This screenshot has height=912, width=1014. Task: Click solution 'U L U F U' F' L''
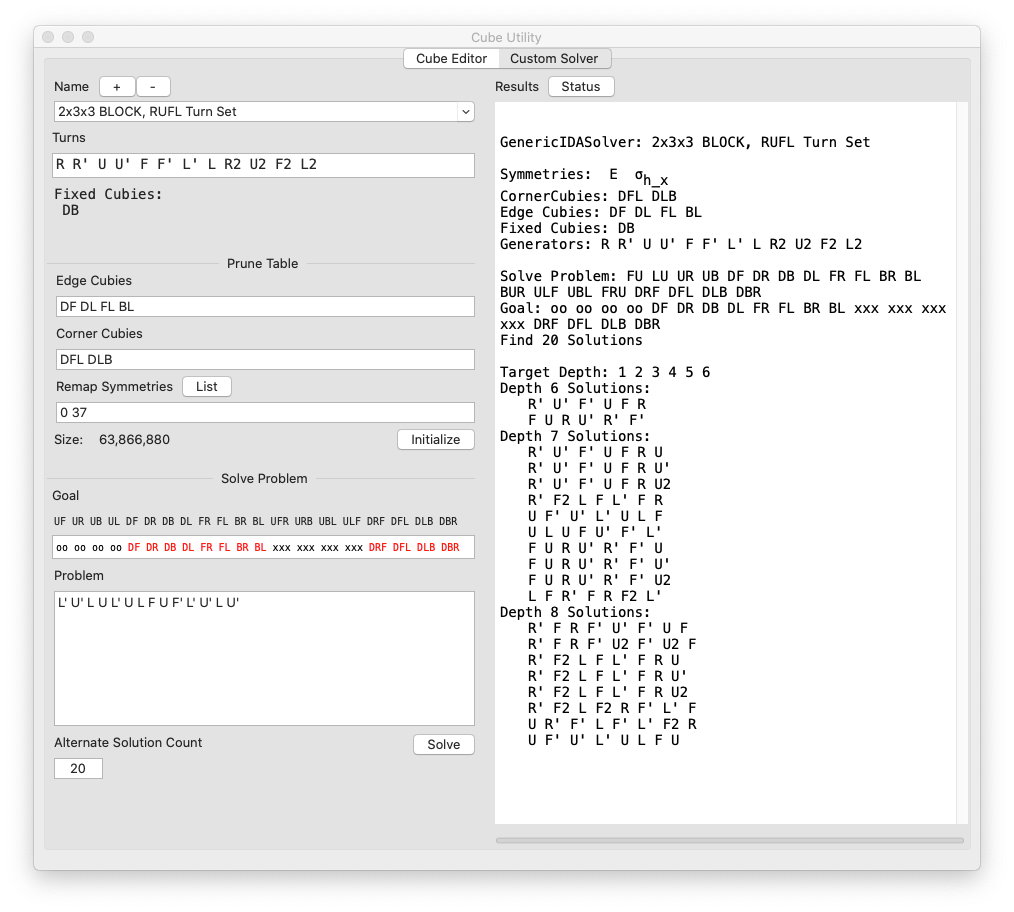coord(595,532)
